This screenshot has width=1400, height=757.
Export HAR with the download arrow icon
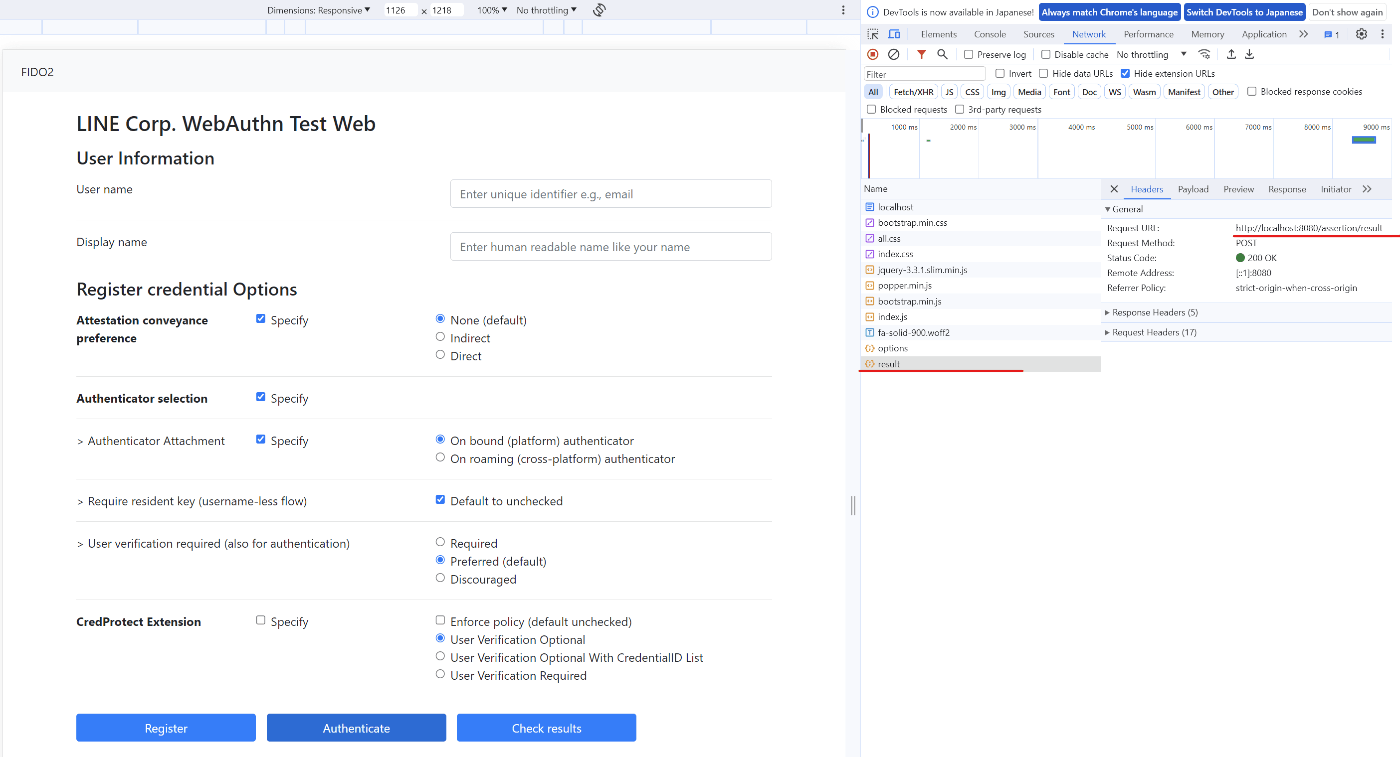pyautogui.click(x=1249, y=54)
